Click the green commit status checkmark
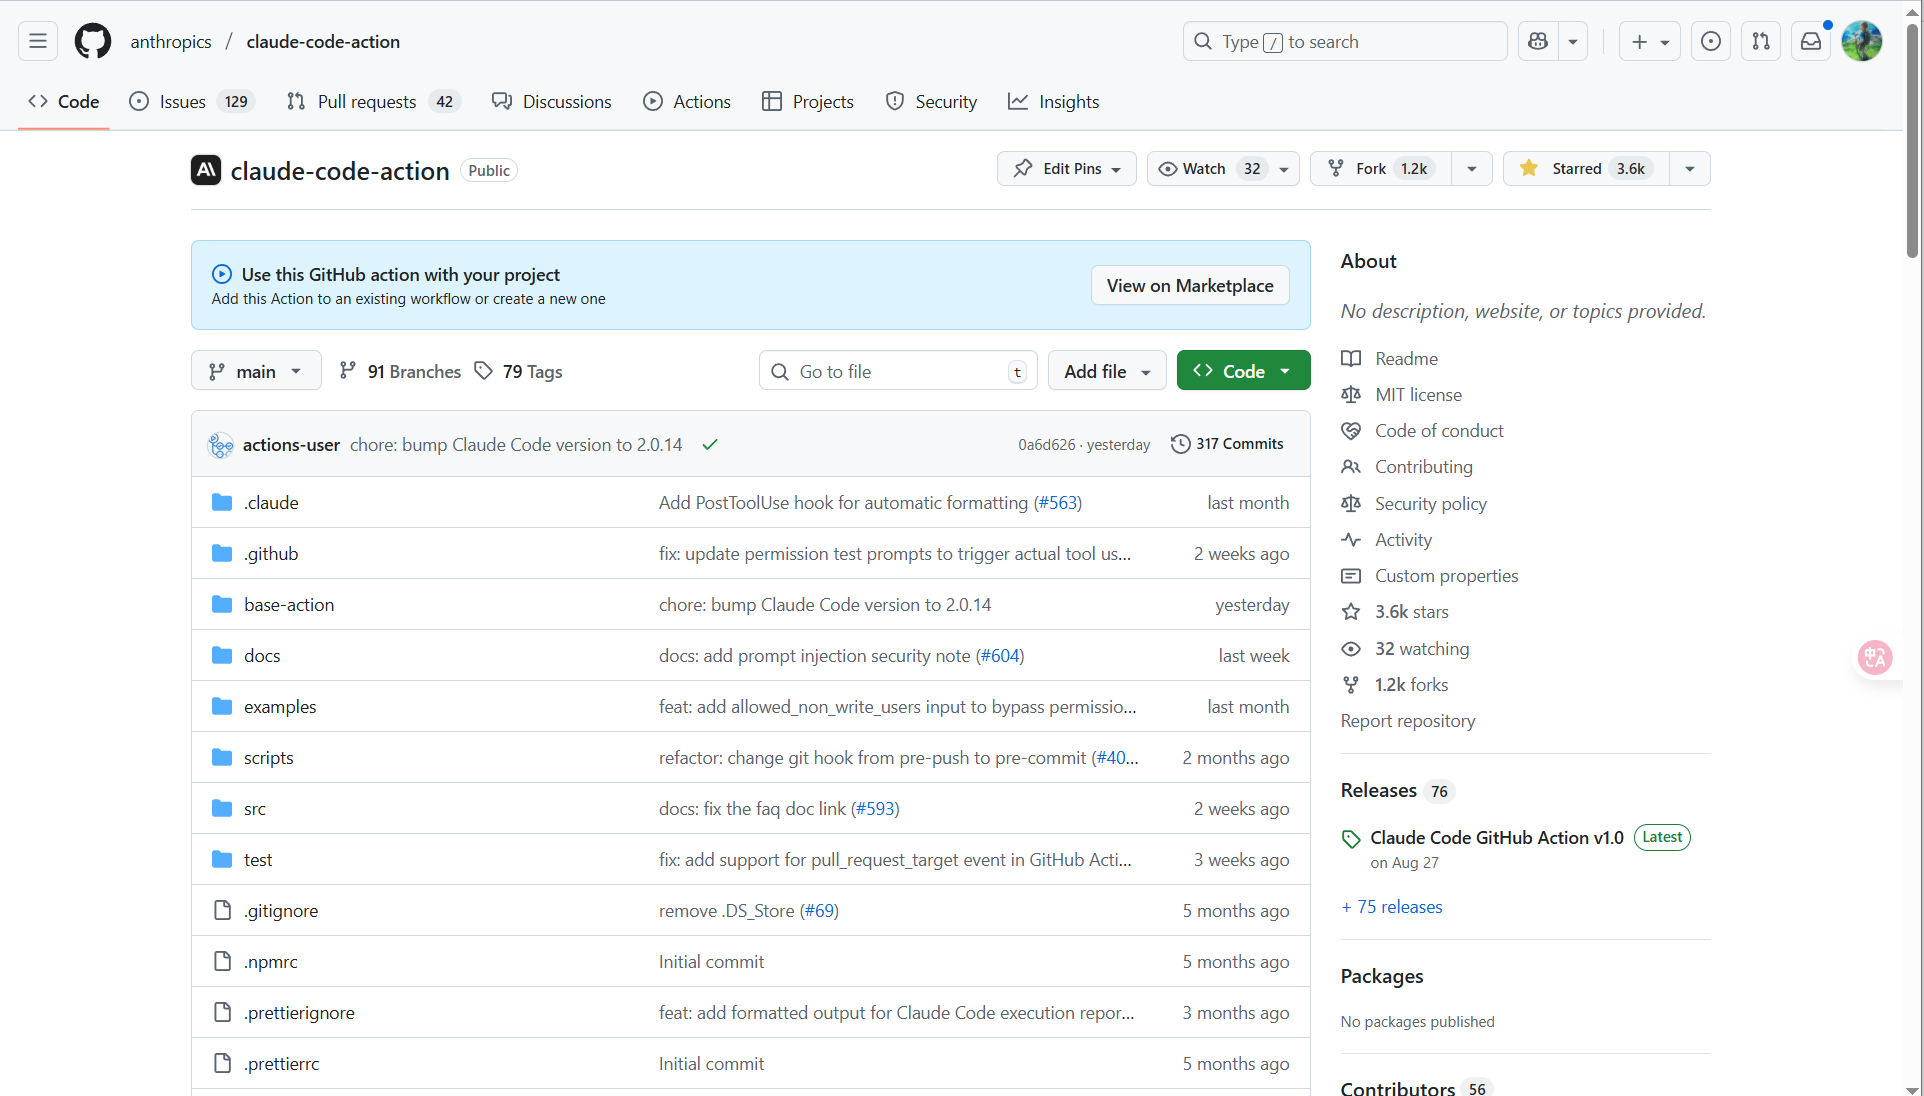1924x1096 pixels. 710,445
